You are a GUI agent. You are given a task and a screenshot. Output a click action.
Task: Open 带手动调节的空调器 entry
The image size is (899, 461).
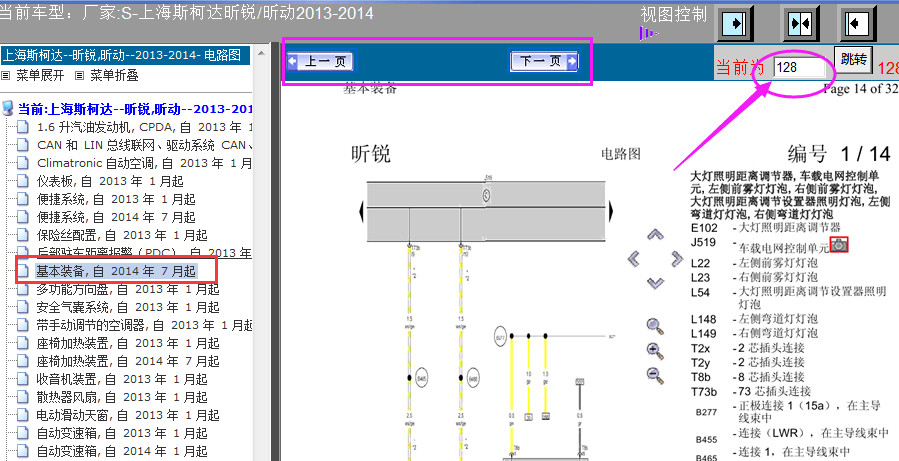(144, 325)
